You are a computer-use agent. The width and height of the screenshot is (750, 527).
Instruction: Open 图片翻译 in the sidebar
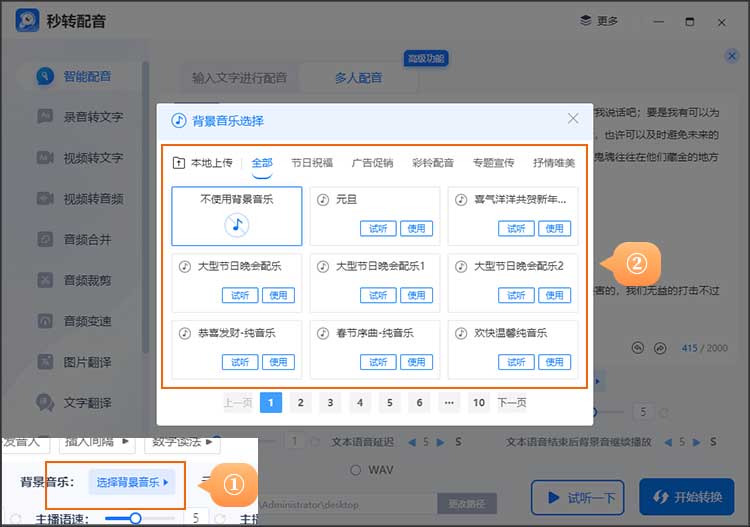pyautogui.click(x=74, y=362)
